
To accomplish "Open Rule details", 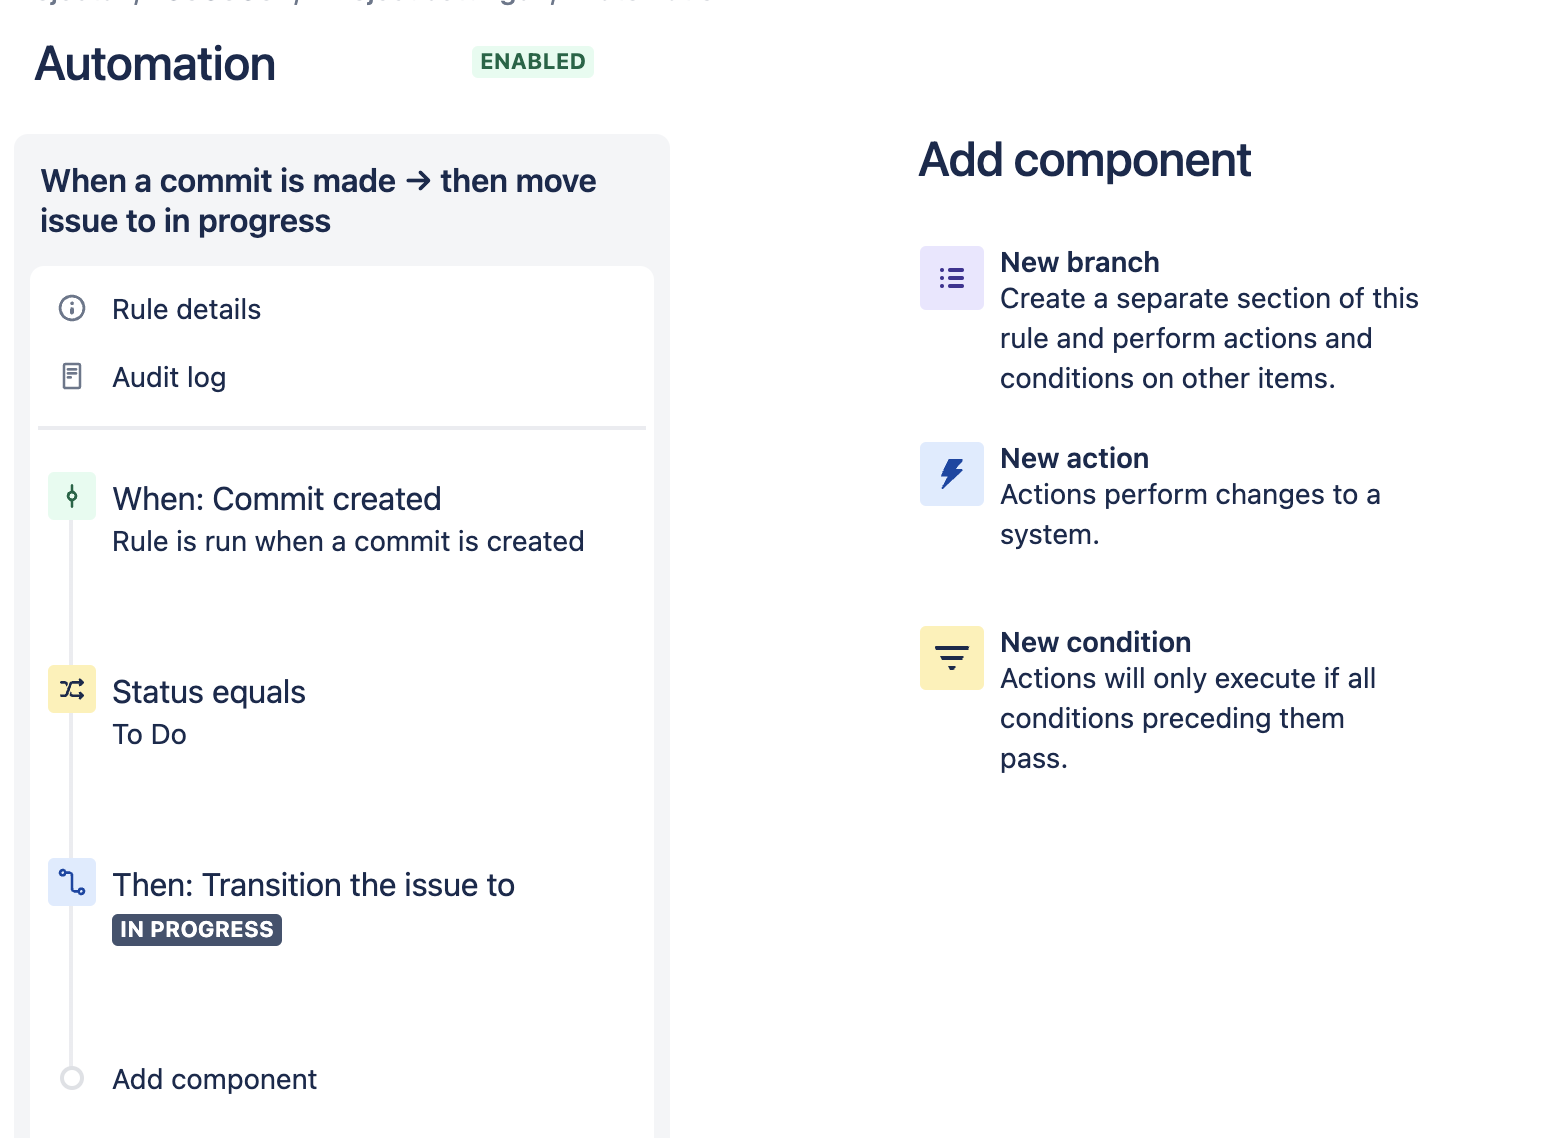I will click(186, 309).
